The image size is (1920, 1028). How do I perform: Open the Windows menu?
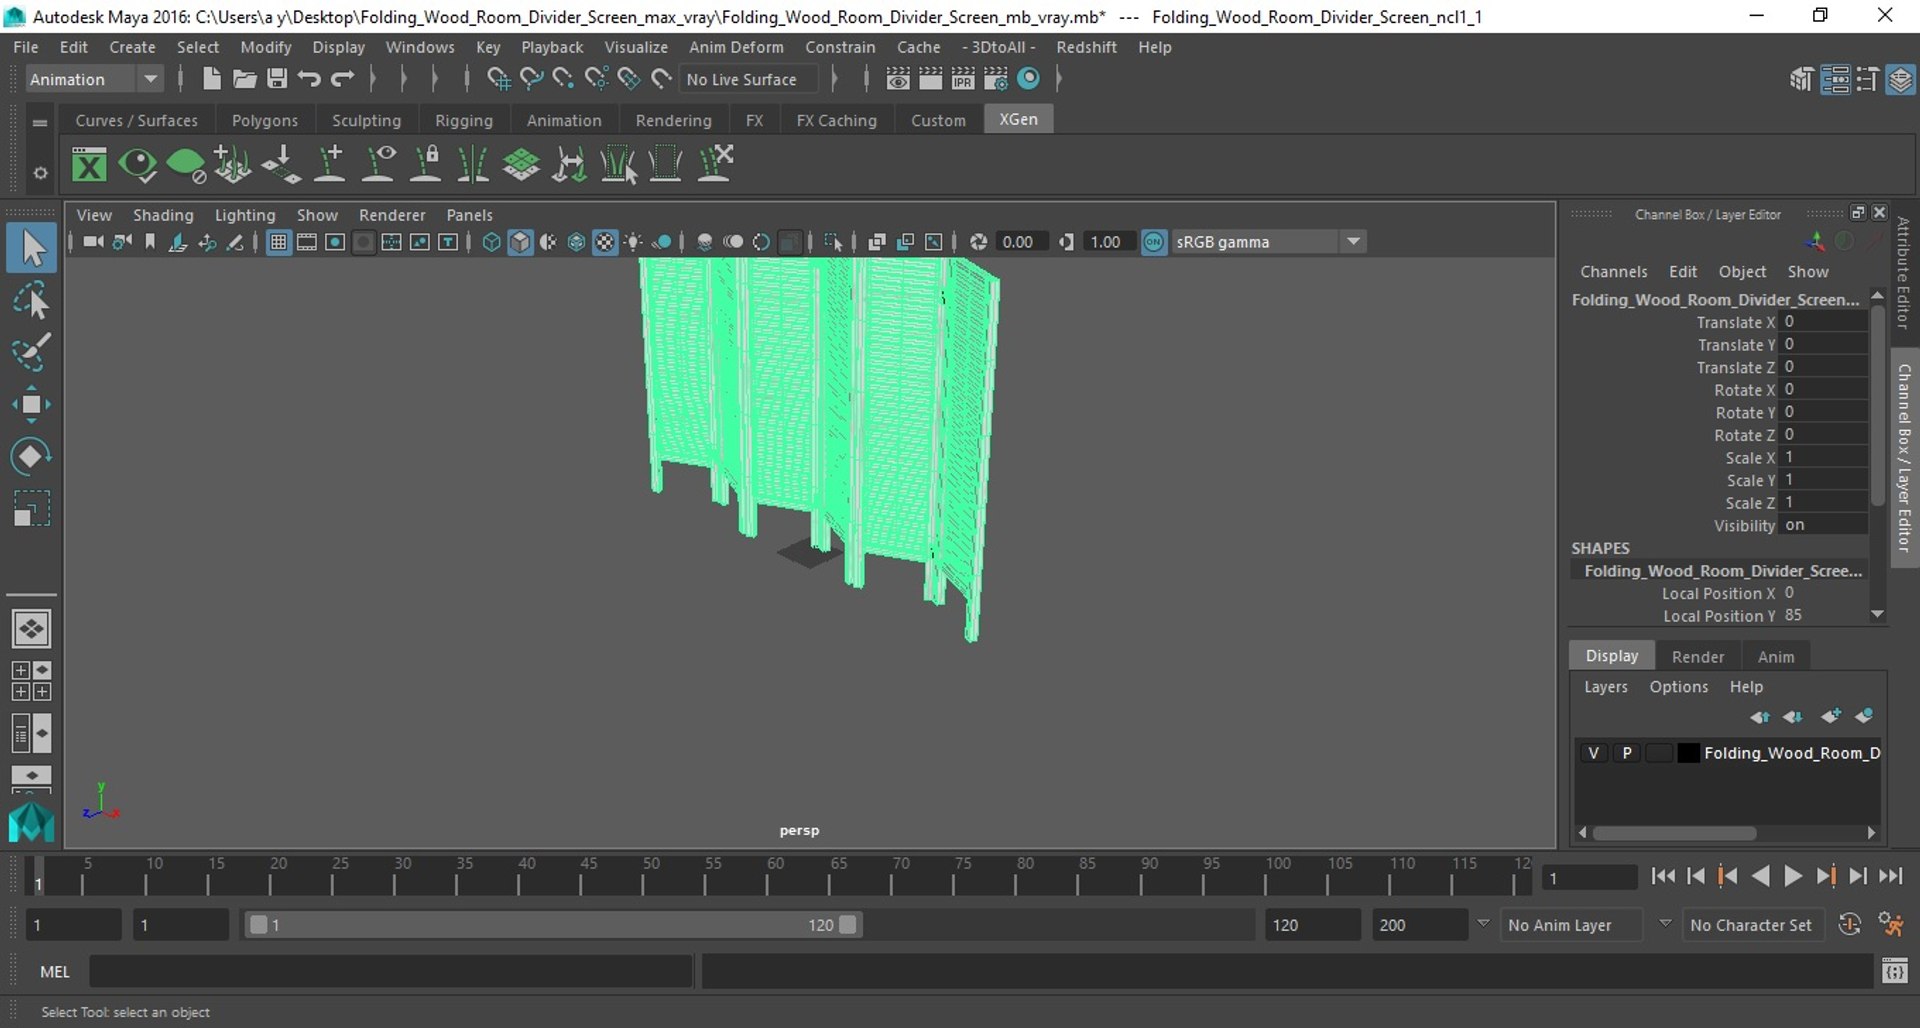pos(419,47)
